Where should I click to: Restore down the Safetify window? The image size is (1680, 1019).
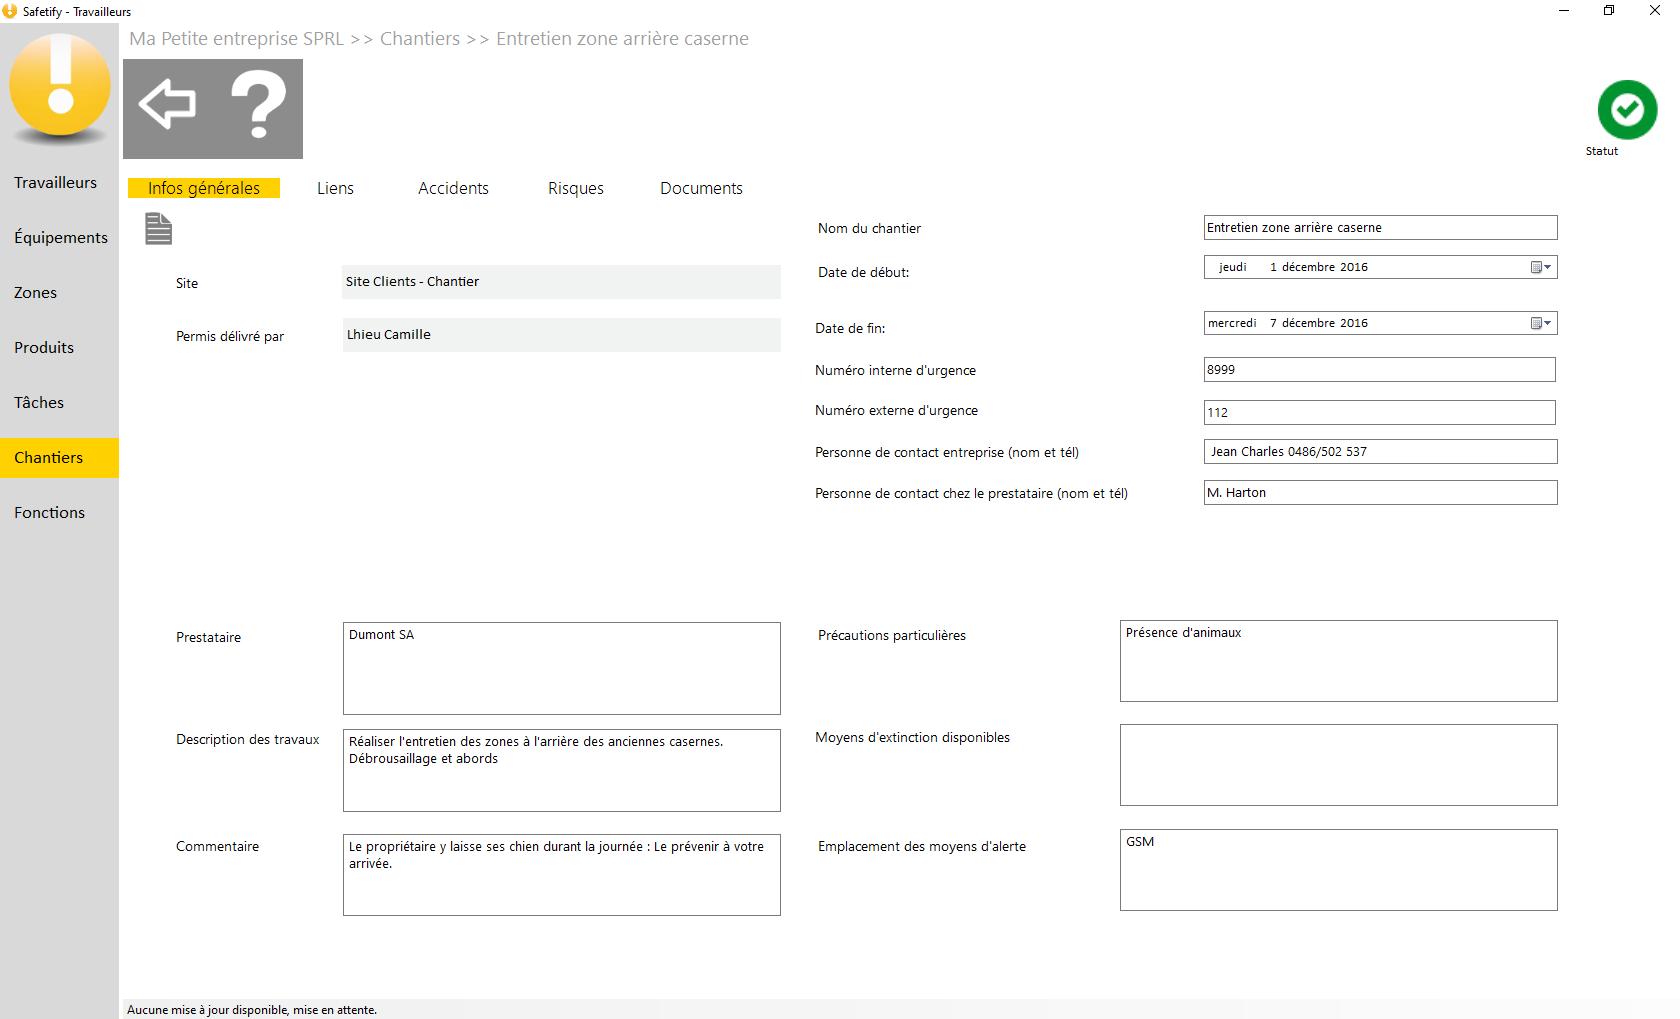tap(1609, 11)
